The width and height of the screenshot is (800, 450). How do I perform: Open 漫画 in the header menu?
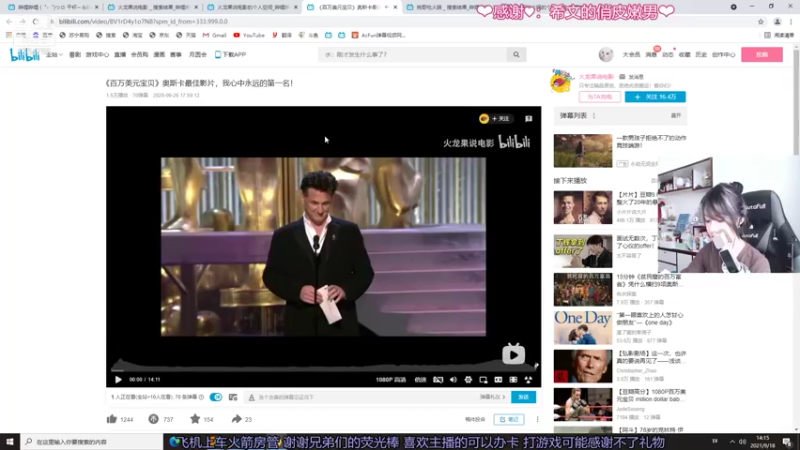[x=159, y=55]
